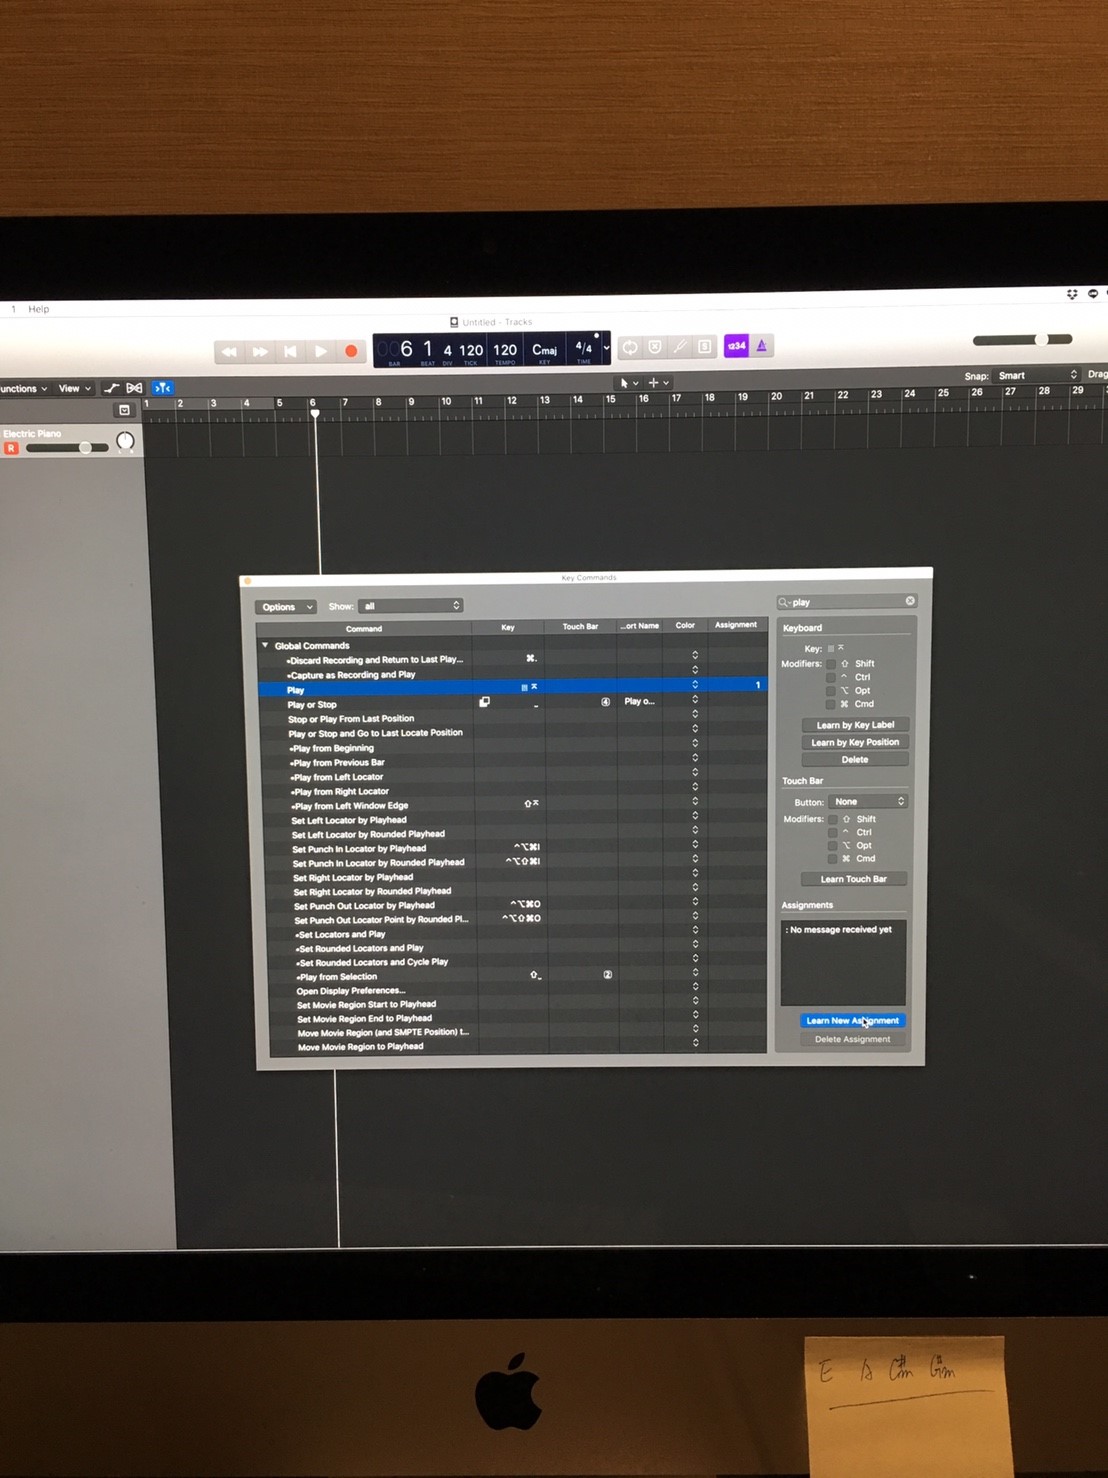Adjust the Electric Piano volume slider

pyautogui.click(x=67, y=448)
